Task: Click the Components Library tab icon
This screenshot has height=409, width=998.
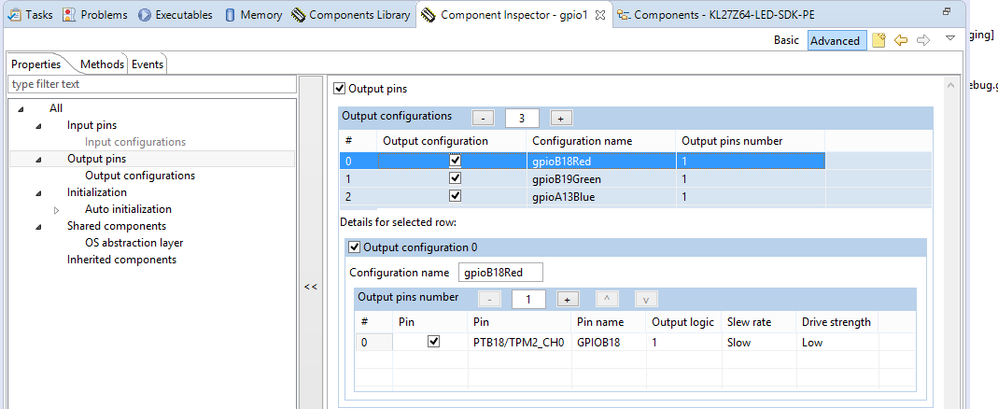Action: (299, 15)
